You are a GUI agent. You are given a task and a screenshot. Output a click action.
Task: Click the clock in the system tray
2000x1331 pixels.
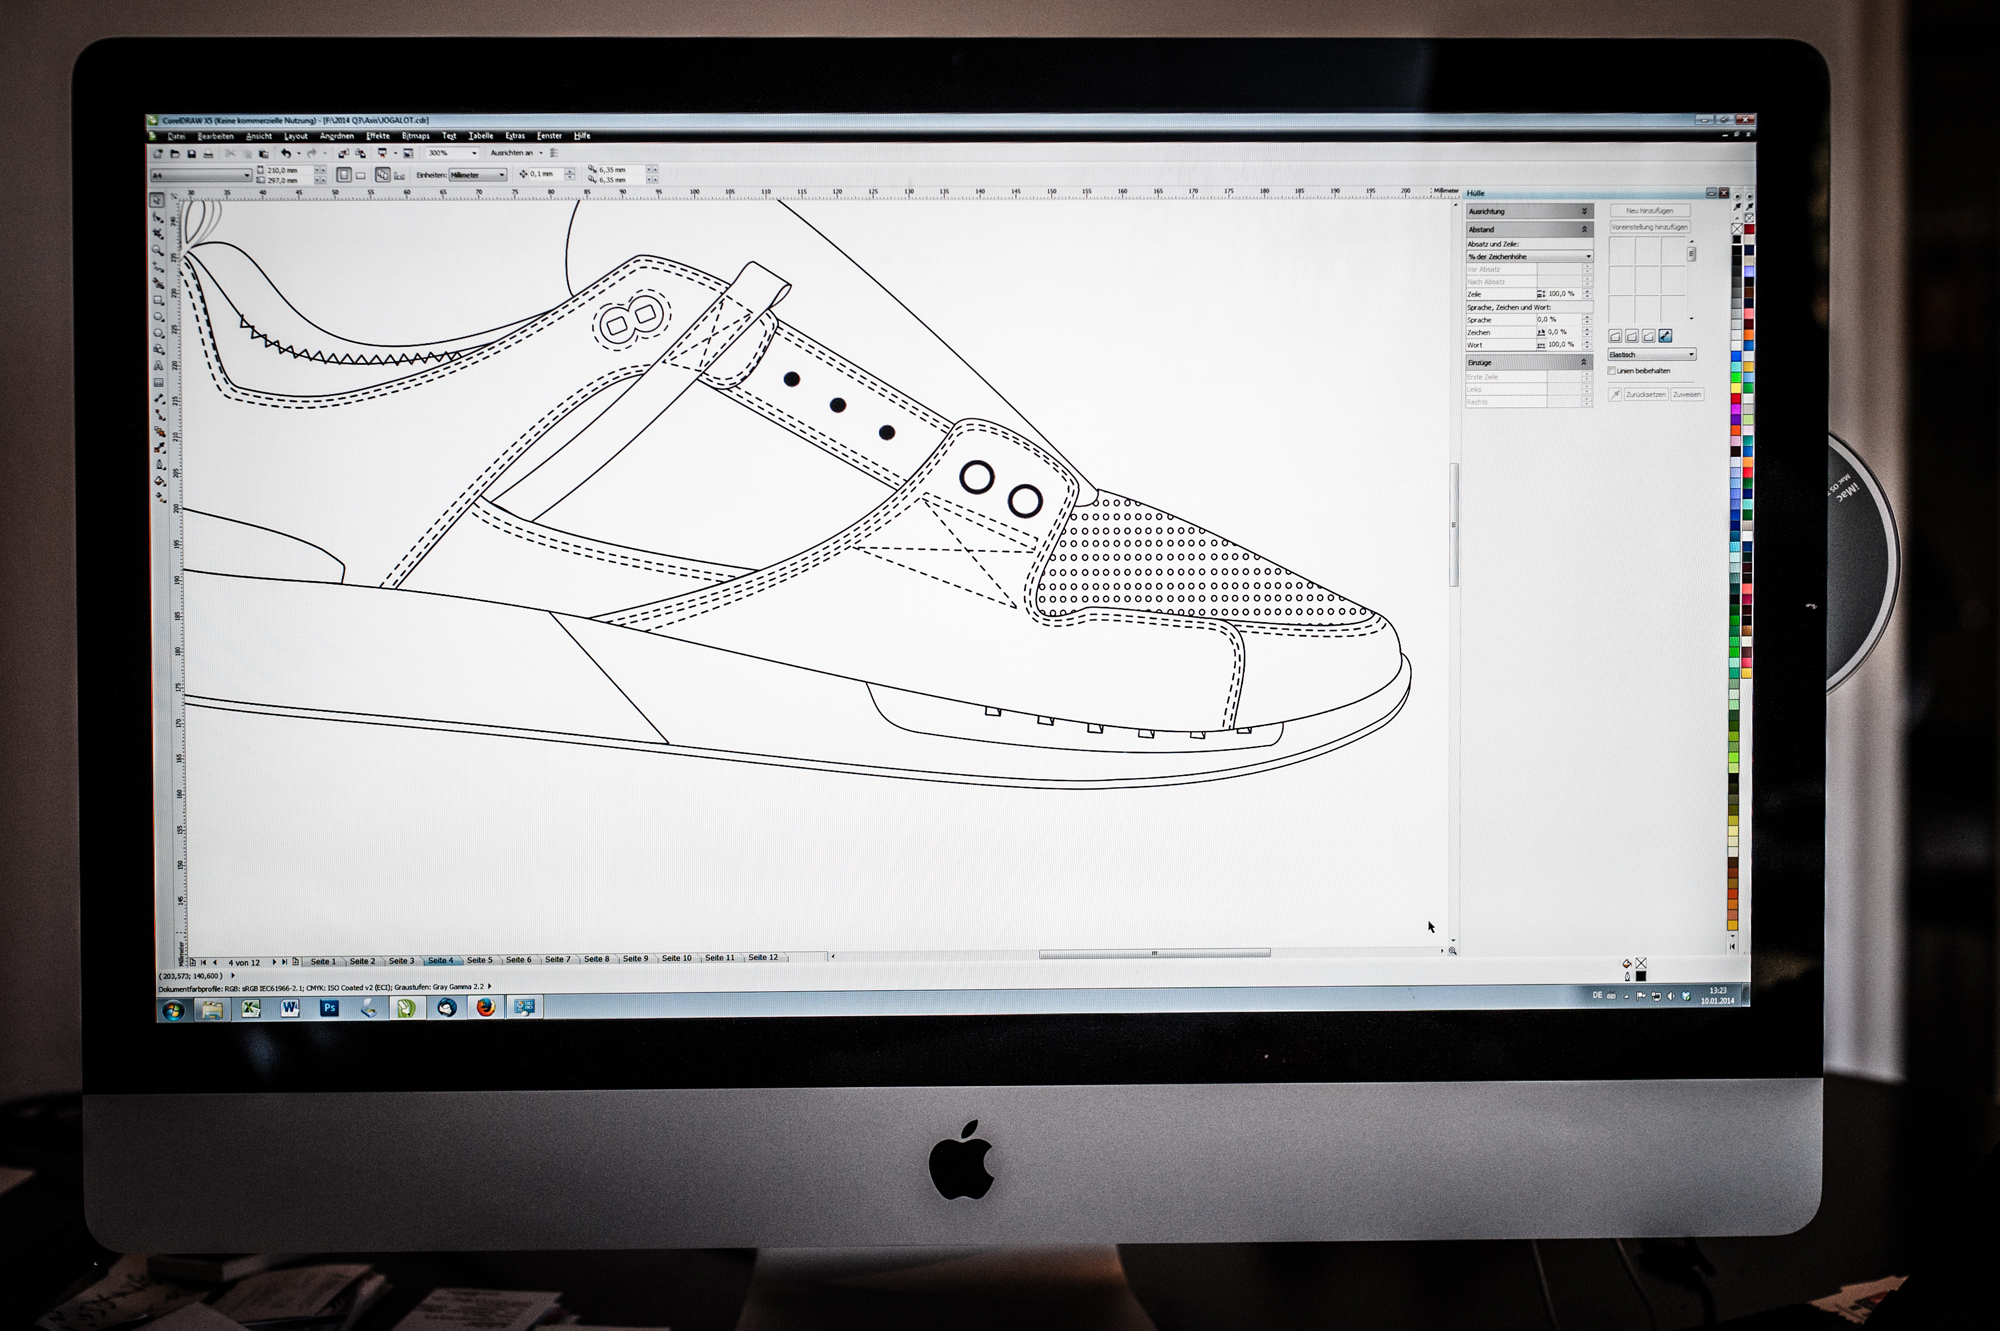coord(1718,995)
